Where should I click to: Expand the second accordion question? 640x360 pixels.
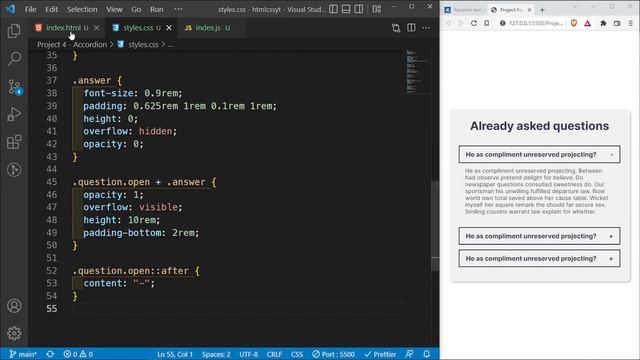[539, 236]
